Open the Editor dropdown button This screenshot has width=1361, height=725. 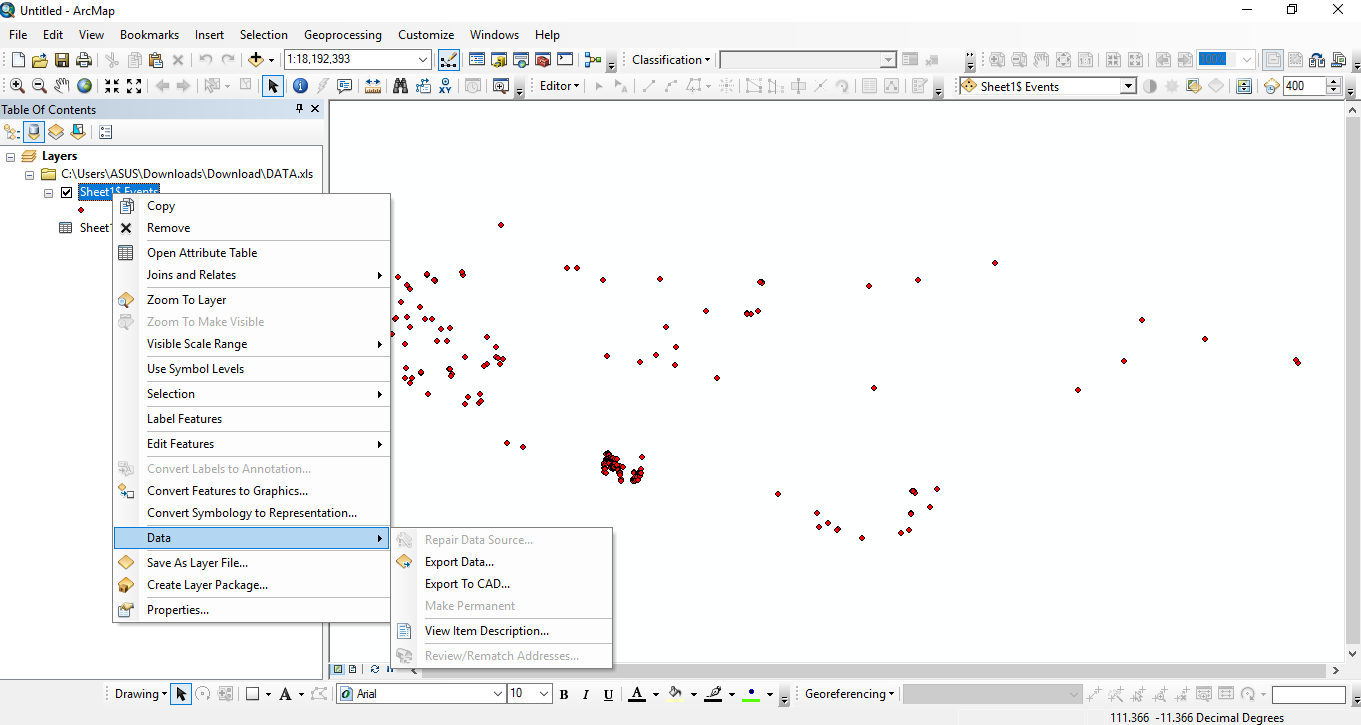click(559, 86)
